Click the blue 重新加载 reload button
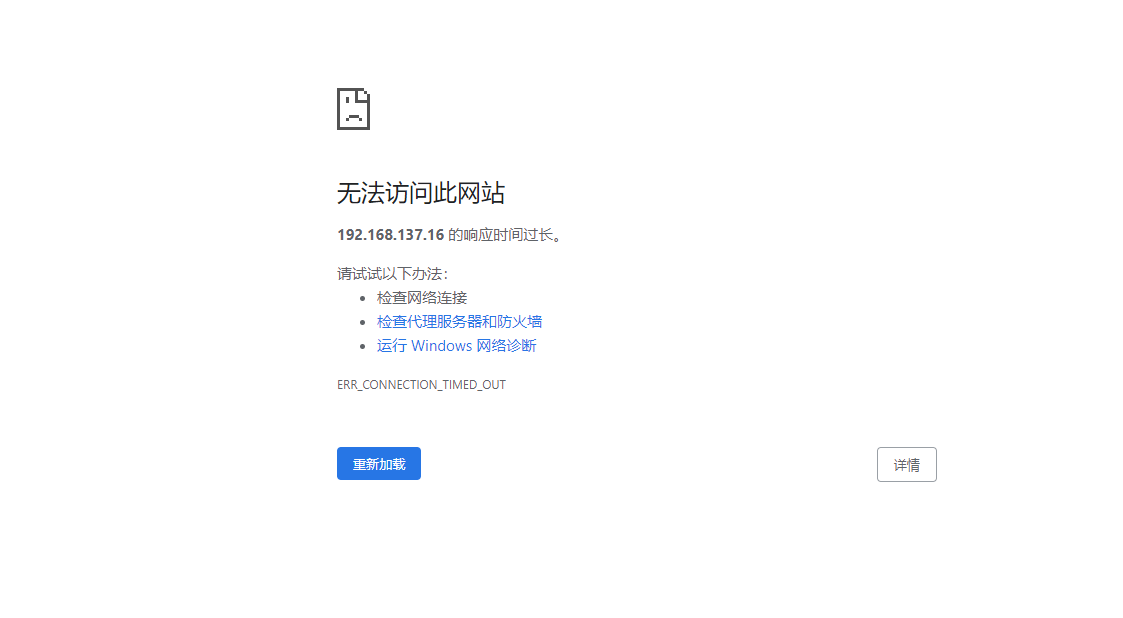 click(x=379, y=464)
